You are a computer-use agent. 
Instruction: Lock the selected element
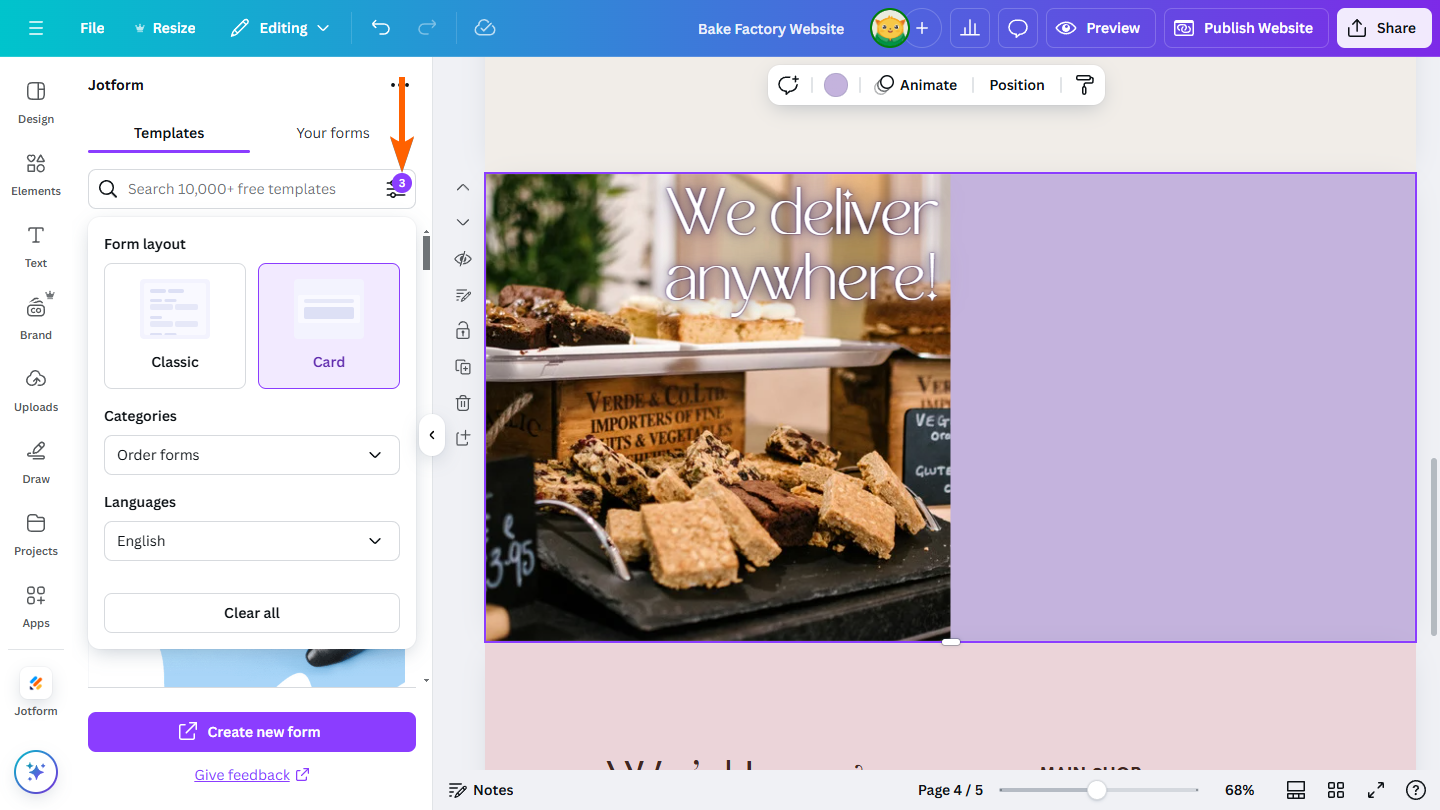click(462, 330)
